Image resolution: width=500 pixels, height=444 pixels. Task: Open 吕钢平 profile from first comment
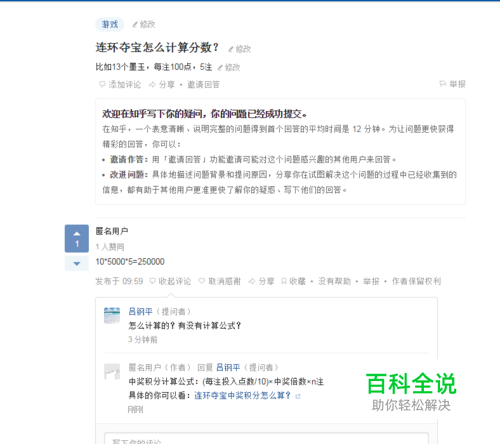coord(140,311)
